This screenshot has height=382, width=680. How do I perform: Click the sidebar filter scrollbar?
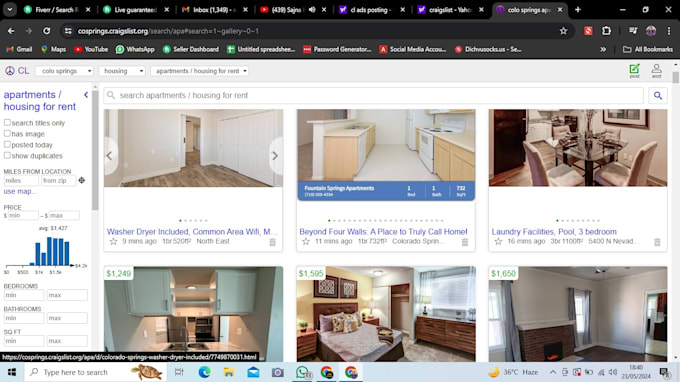(x=95, y=150)
